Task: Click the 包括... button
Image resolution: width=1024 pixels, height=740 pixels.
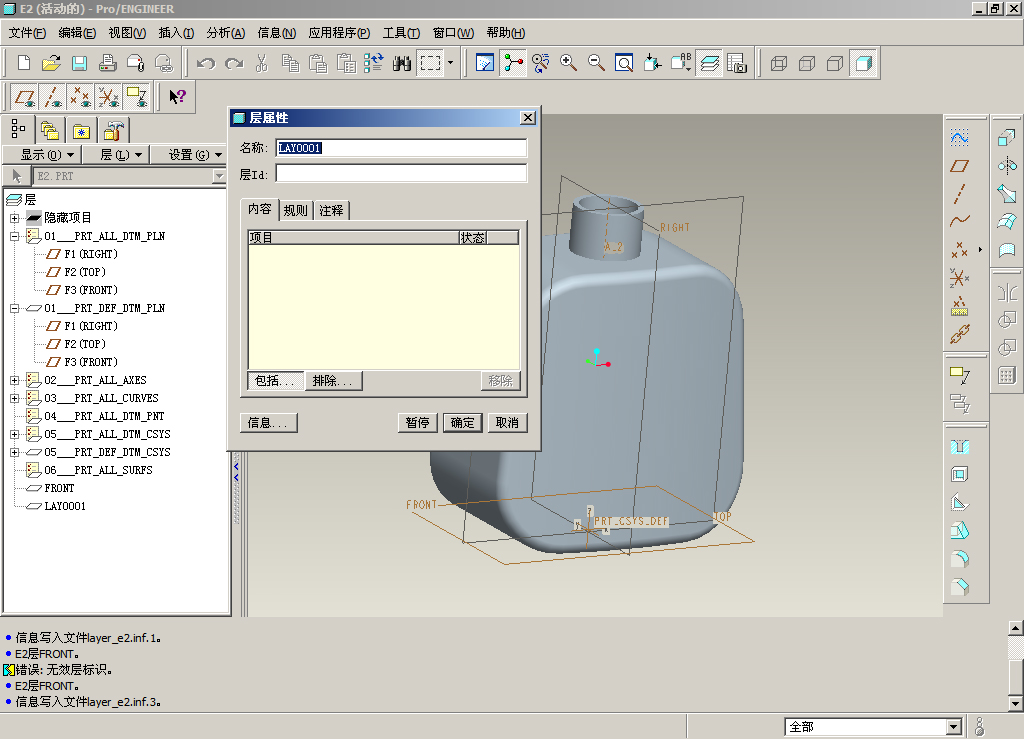Action: [275, 381]
